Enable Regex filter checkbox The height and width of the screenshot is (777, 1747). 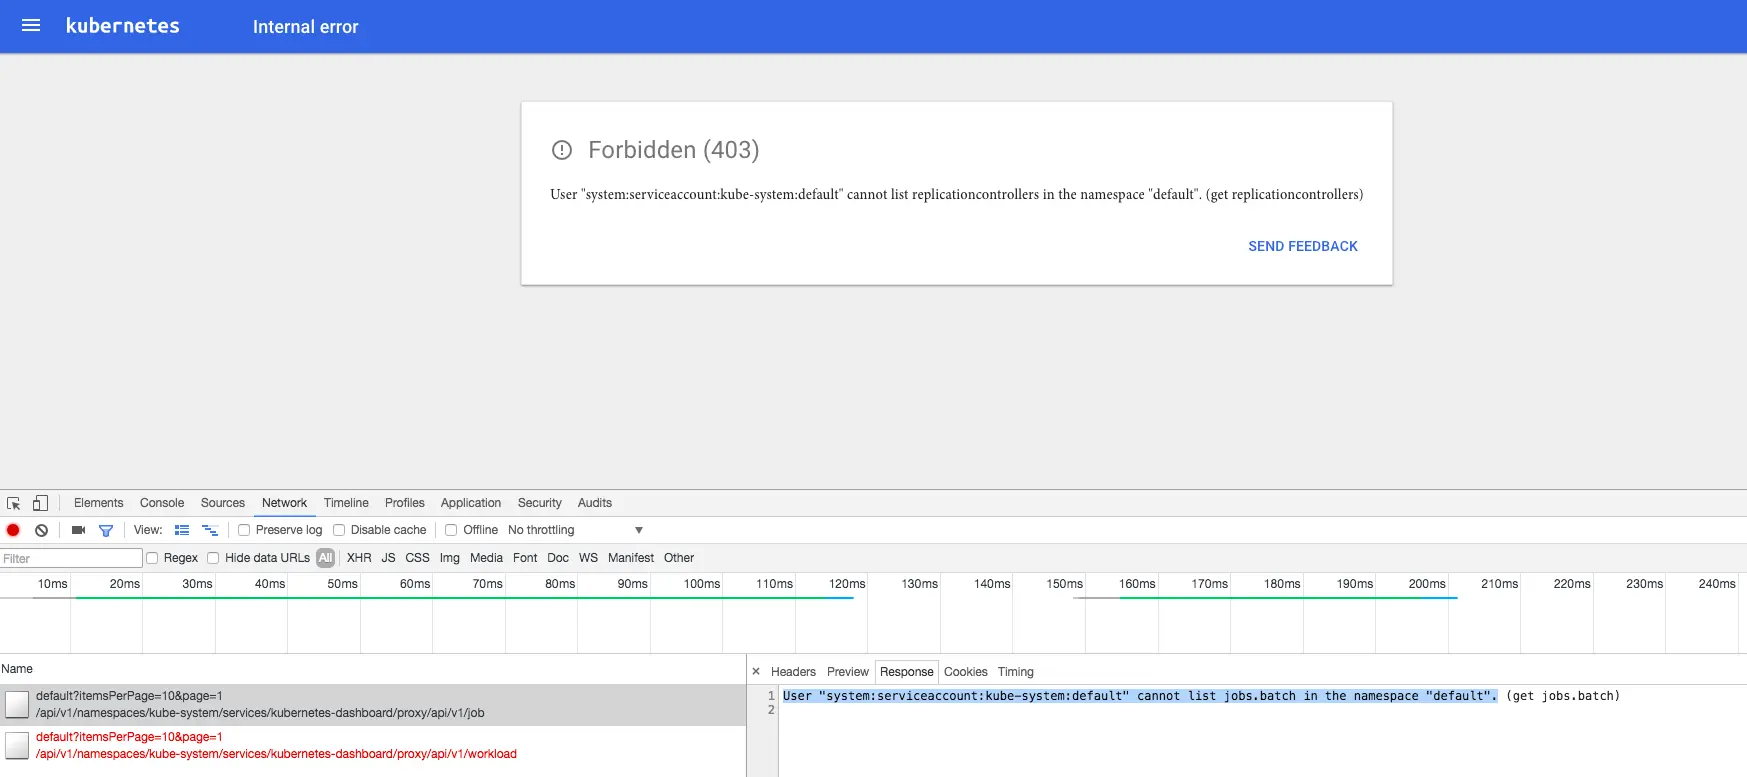(152, 558)
